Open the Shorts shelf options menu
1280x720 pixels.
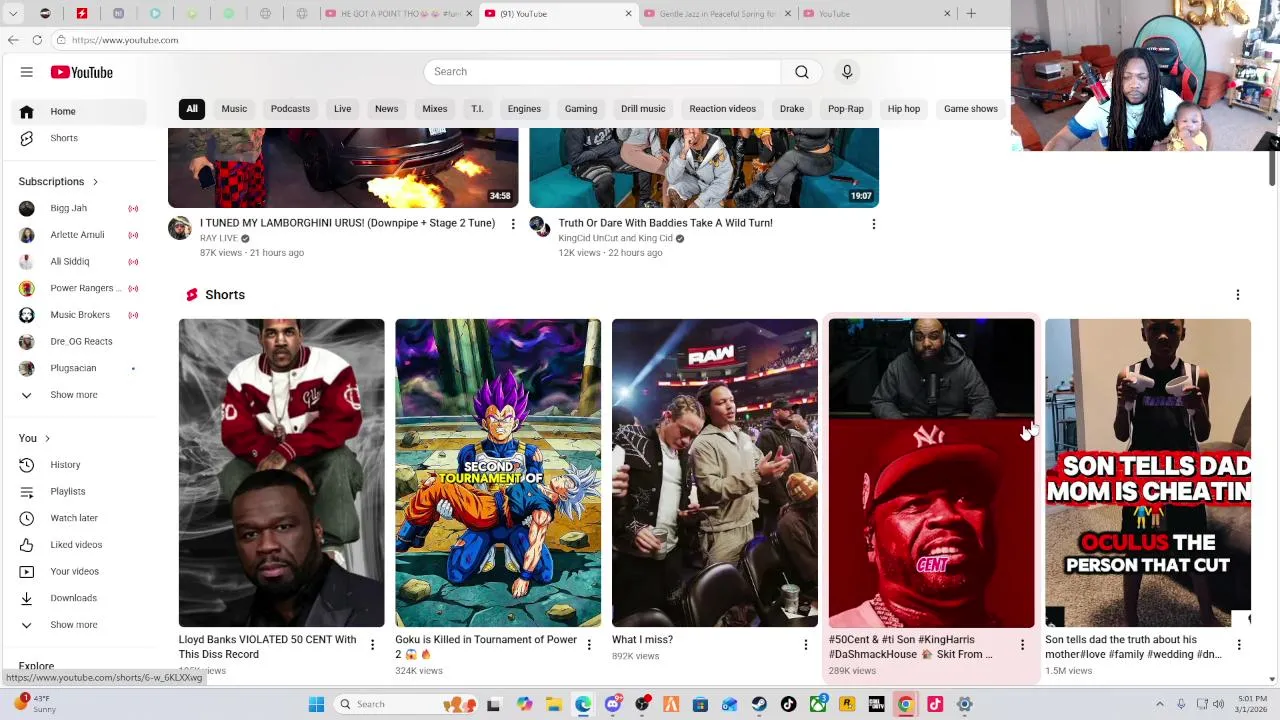pyautogui.click(x=1238, y=295)
